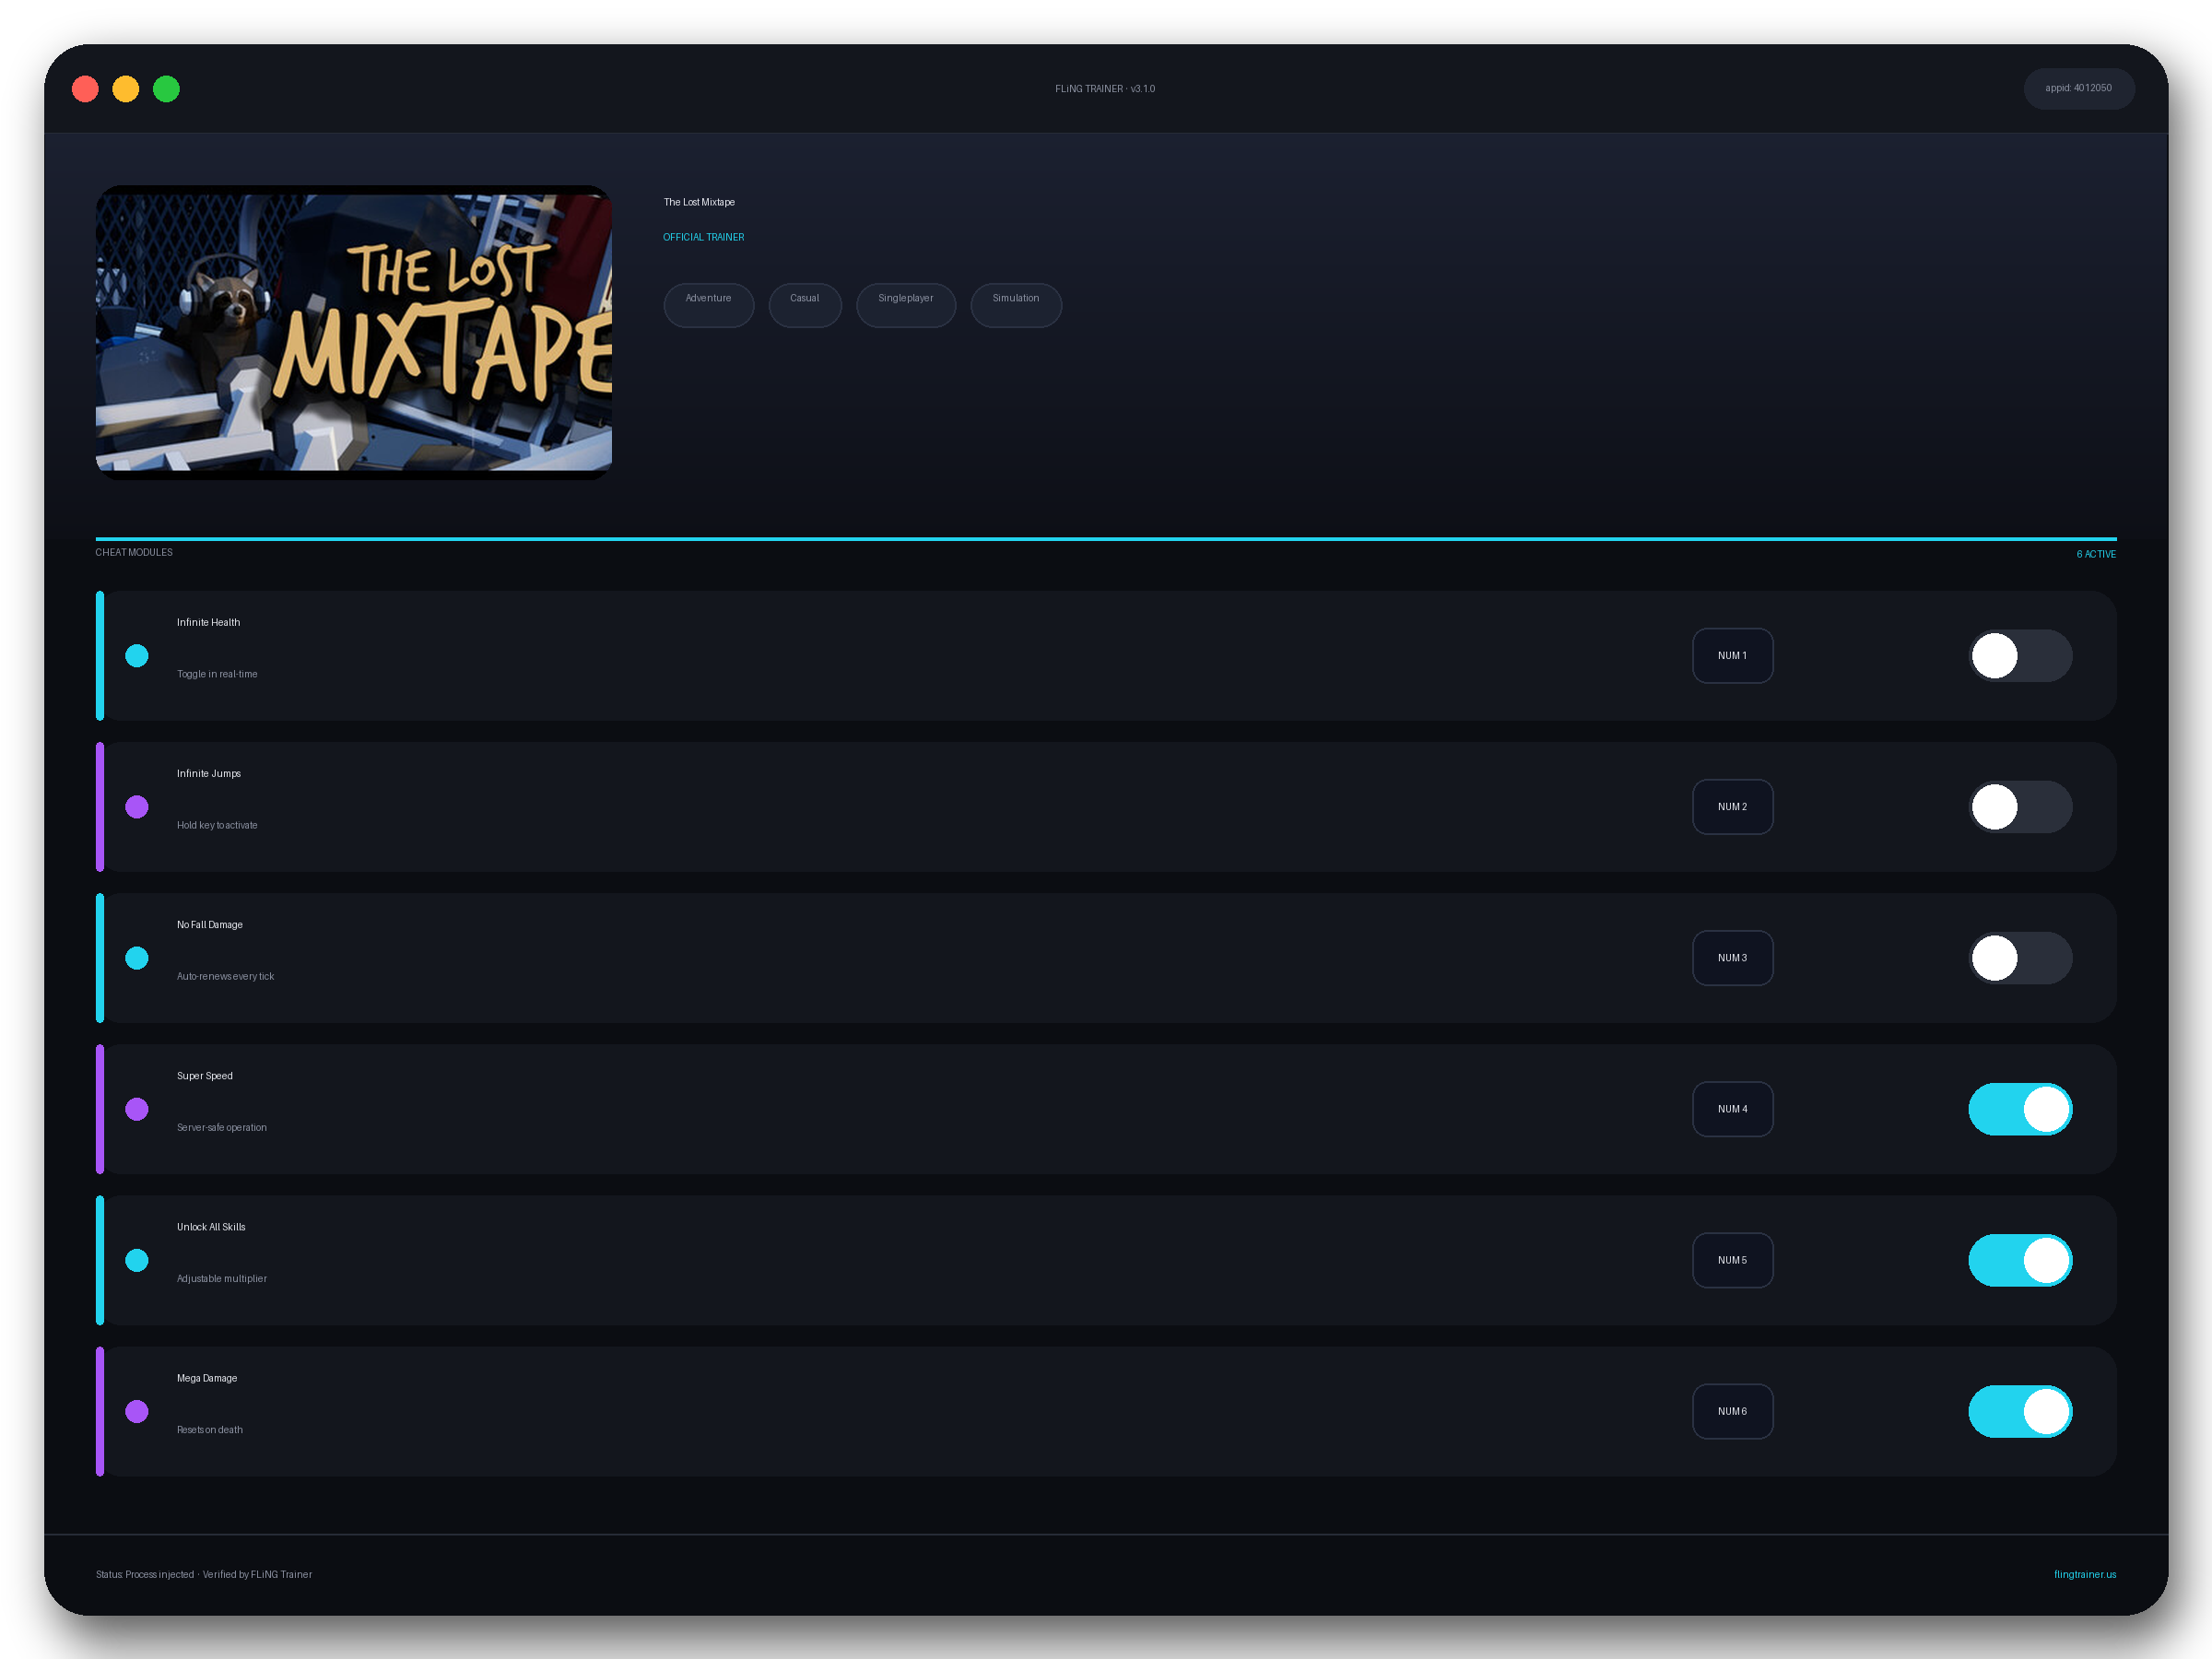
Task: Click the CHEAT MODULES heading
Action: (134, 552)
